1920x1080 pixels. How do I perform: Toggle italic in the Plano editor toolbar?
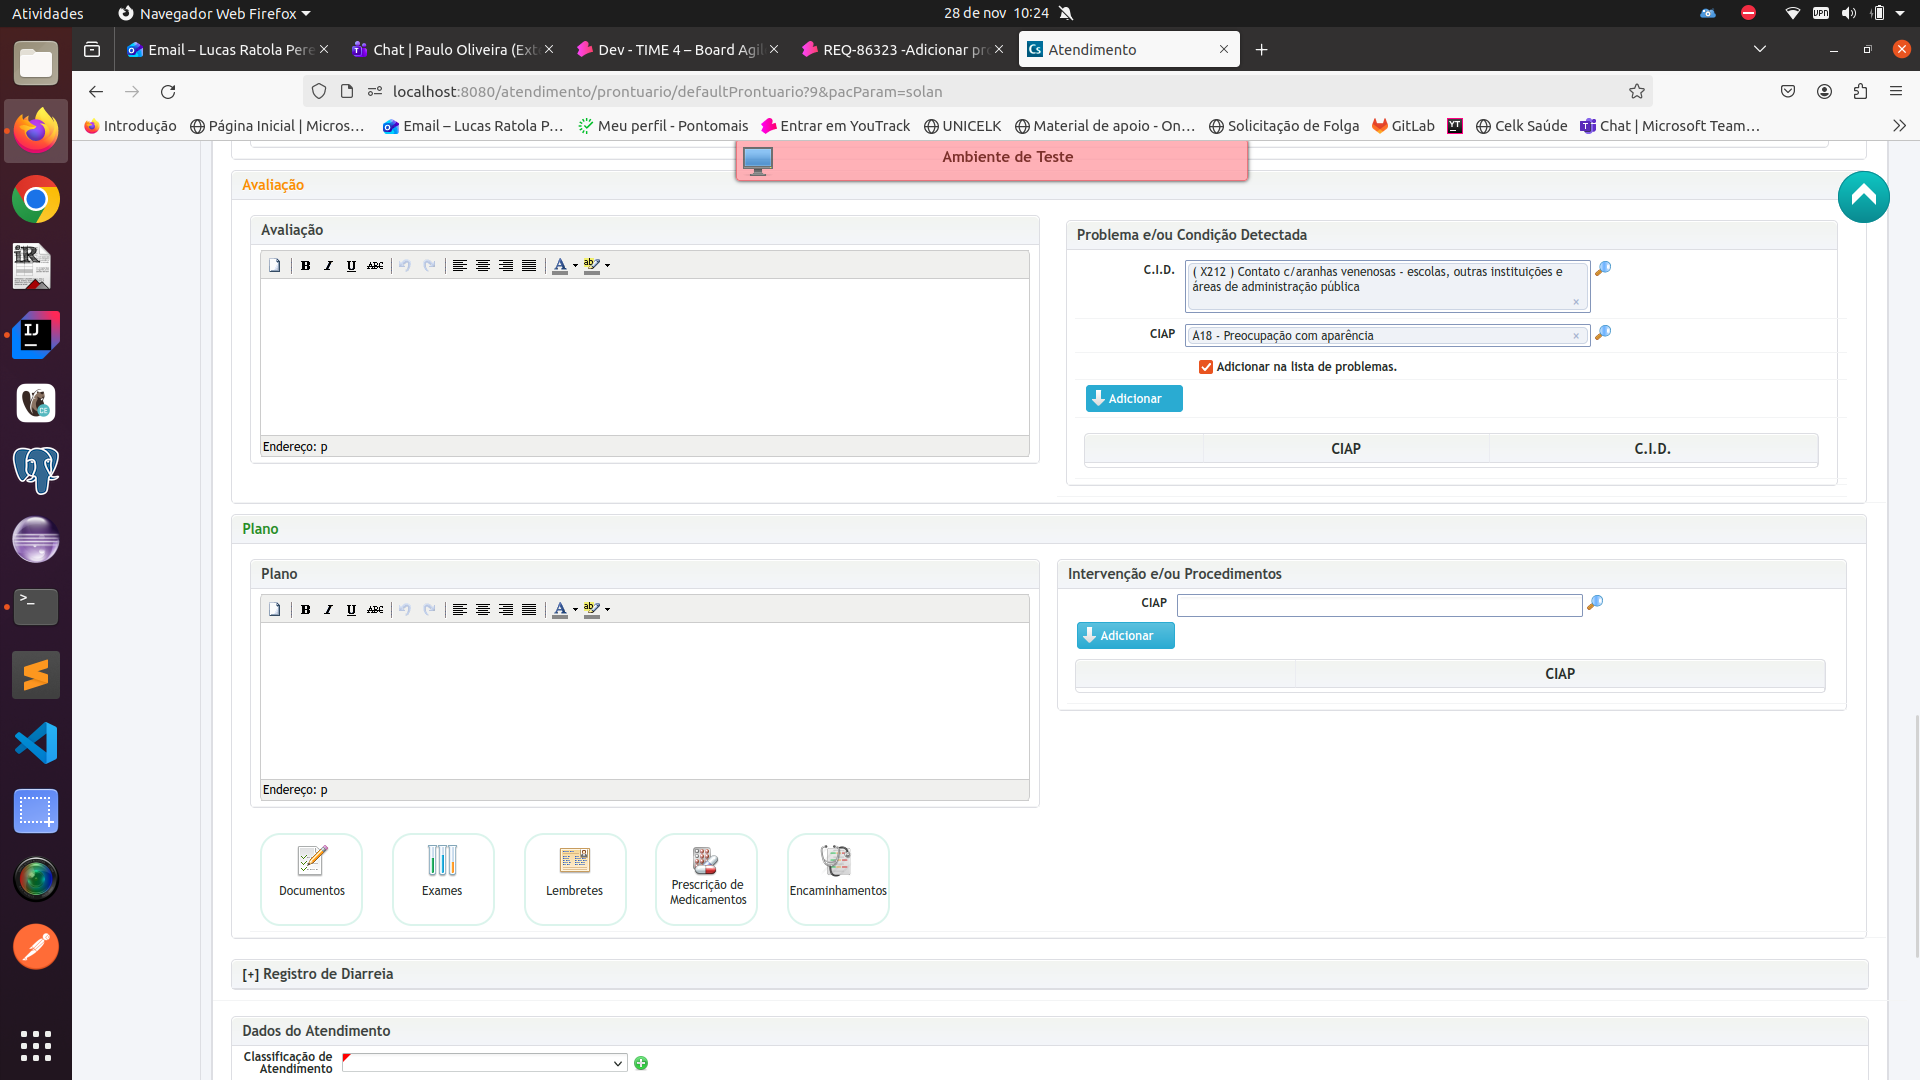[x=328, y=610]
